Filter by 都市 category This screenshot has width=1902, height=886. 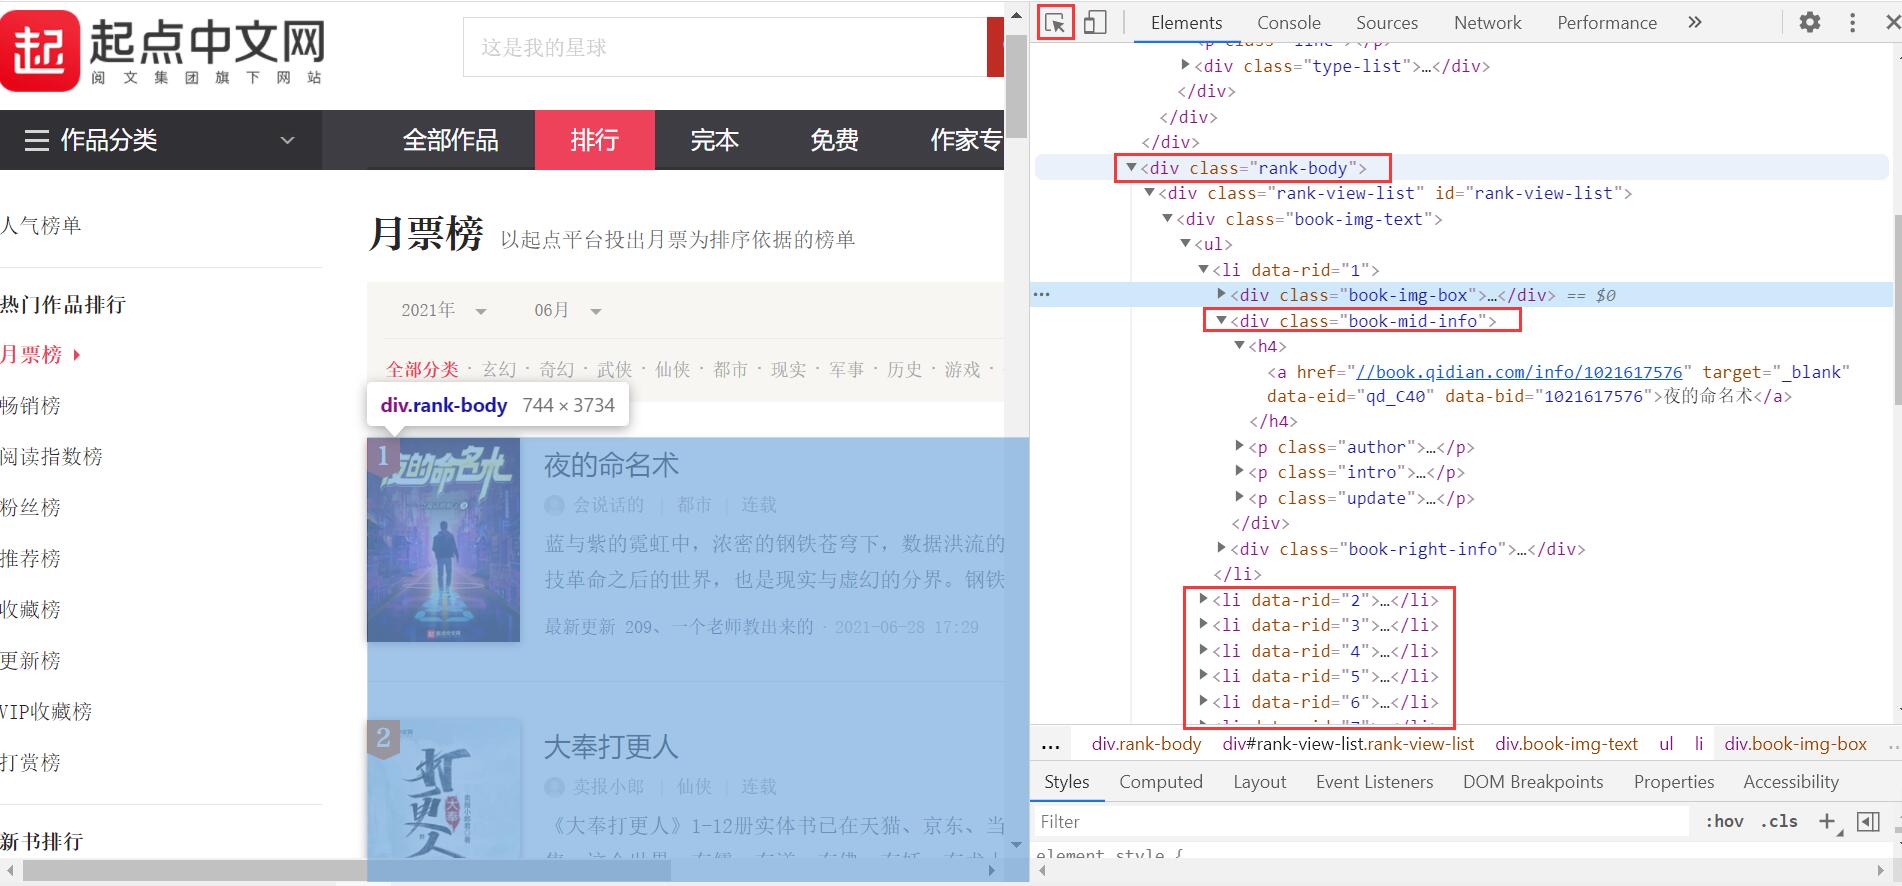(730, 370)
